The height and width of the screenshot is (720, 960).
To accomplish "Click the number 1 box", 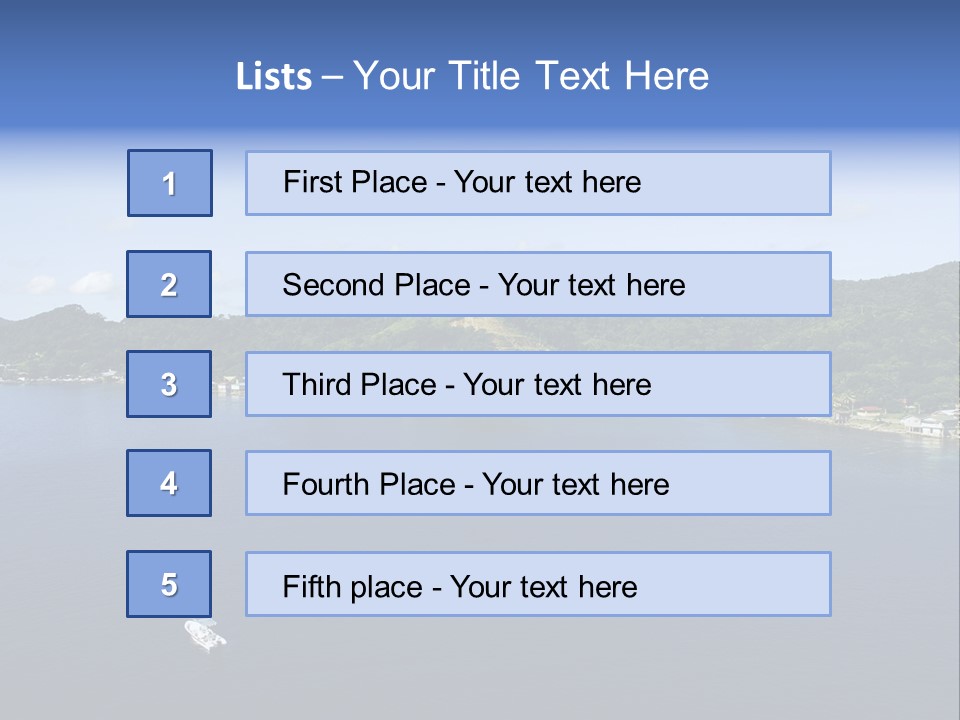I will tap(170, 183).
